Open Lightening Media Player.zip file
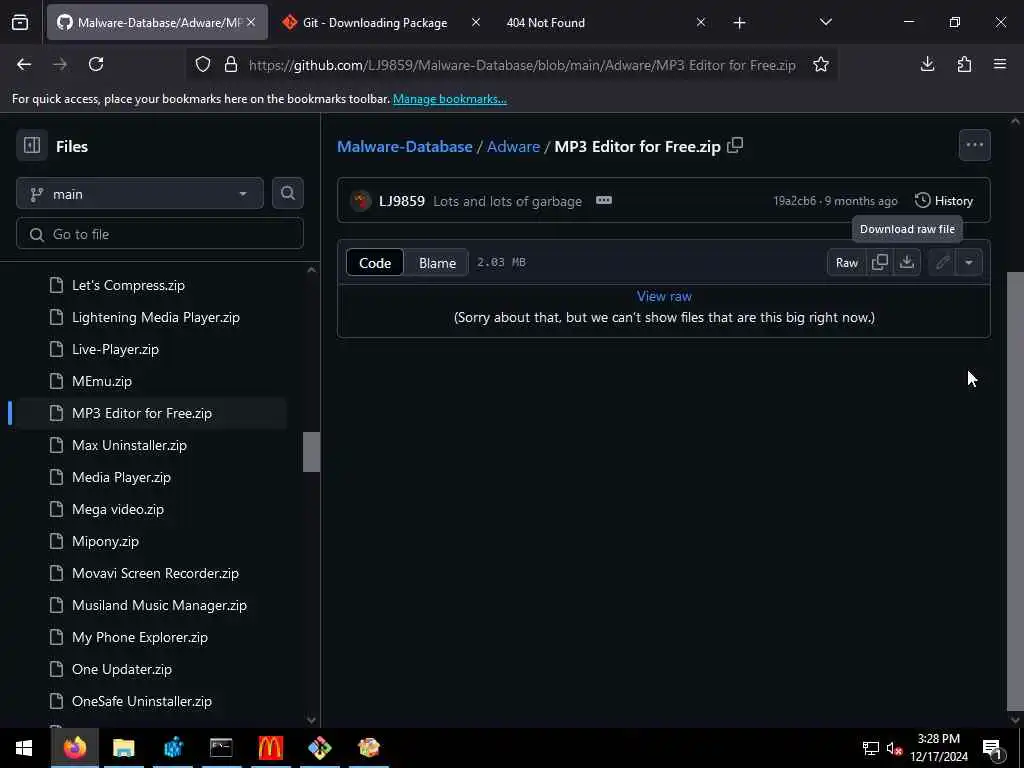Image resolution: width=1024 pixels, height=768 pixels. pos(155,317)
